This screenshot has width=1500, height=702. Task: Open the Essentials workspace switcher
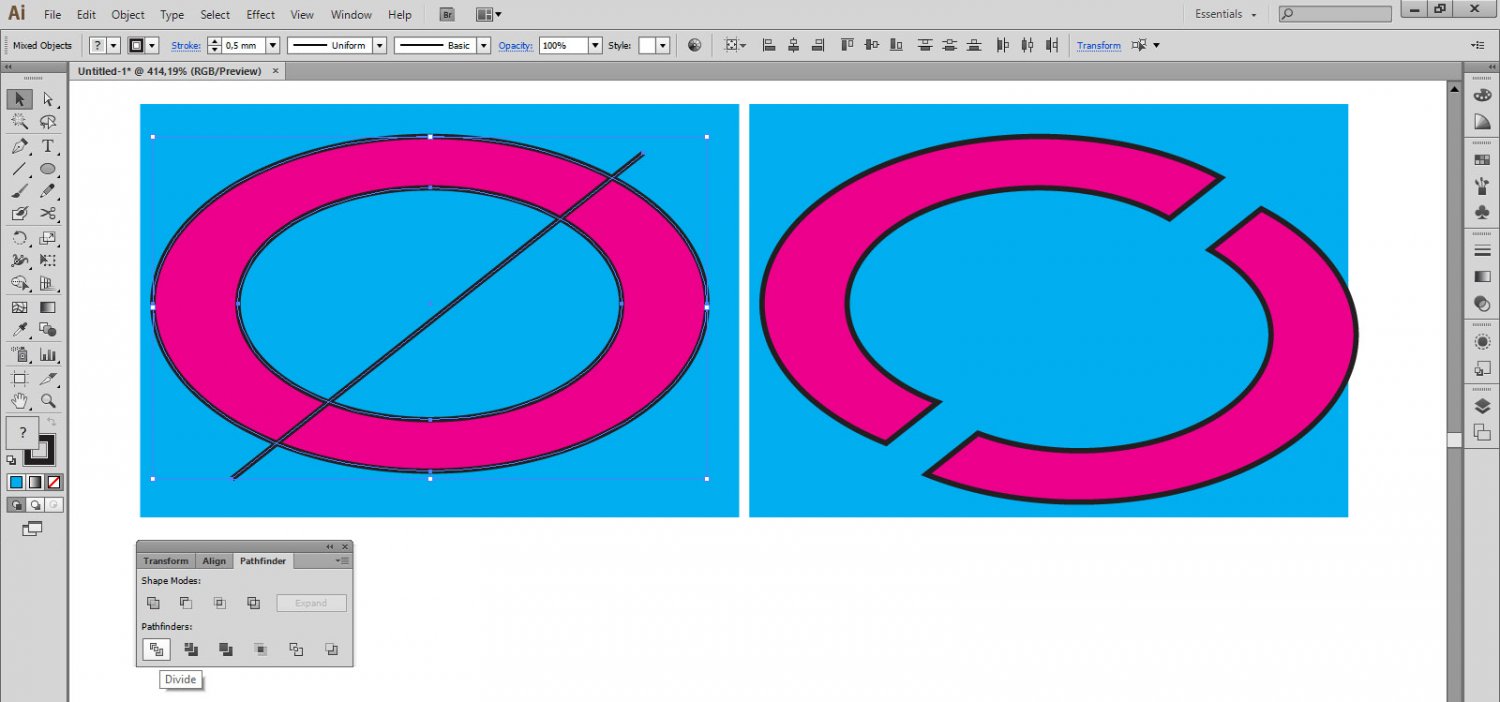tap(1225, 14)
